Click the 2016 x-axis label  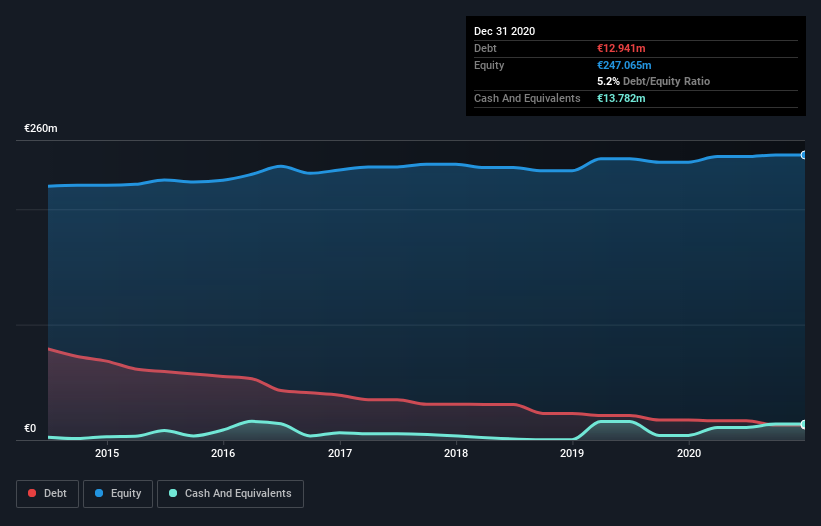[x=223, y=453]
